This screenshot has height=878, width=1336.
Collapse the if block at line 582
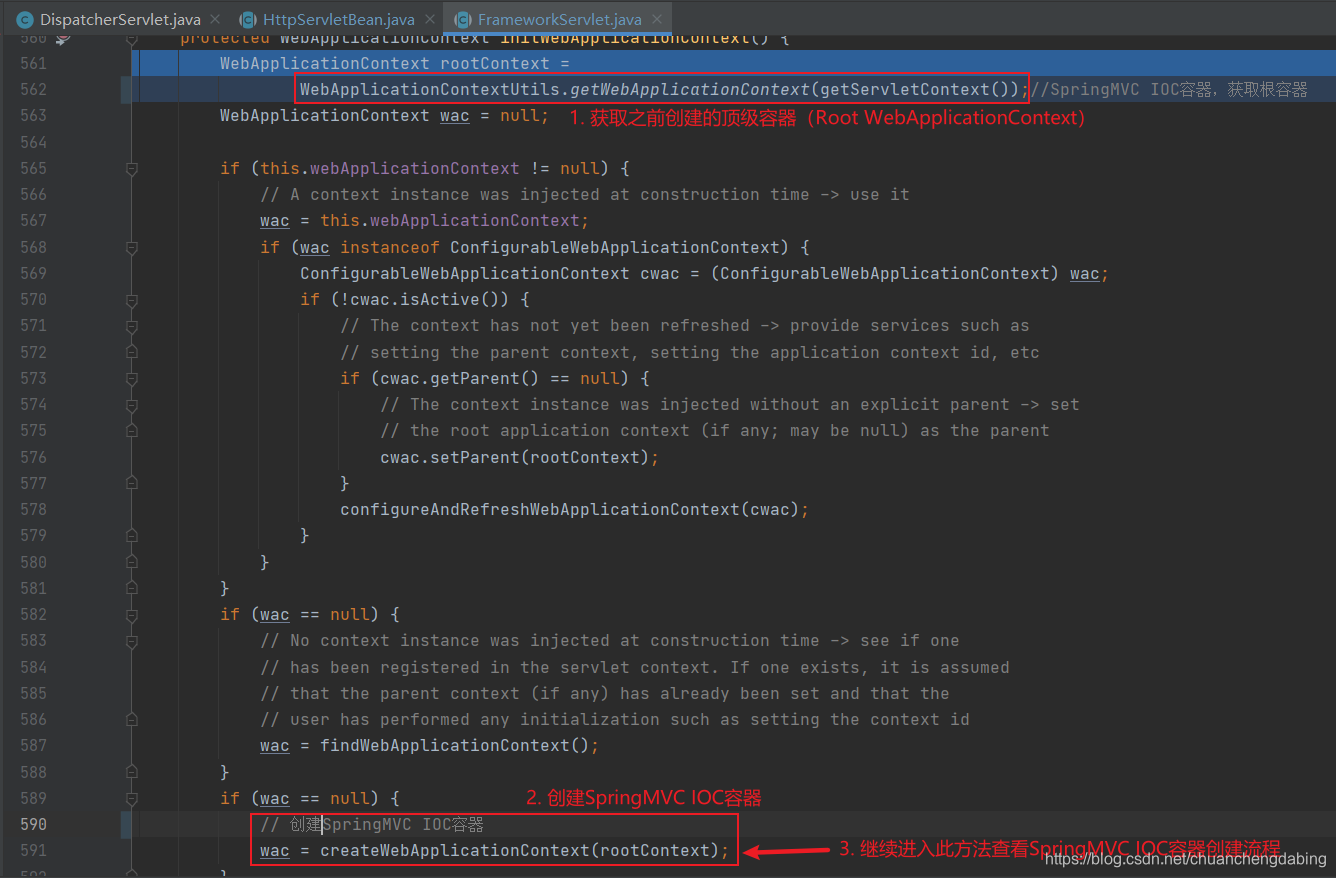pos(131,614)
